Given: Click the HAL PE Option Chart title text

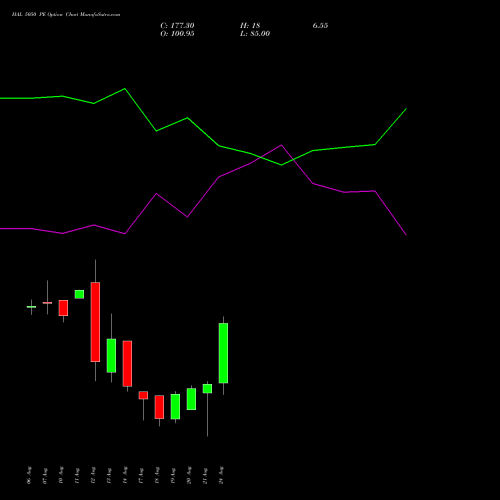Looking at the screenshot, I should click(66, 15).
